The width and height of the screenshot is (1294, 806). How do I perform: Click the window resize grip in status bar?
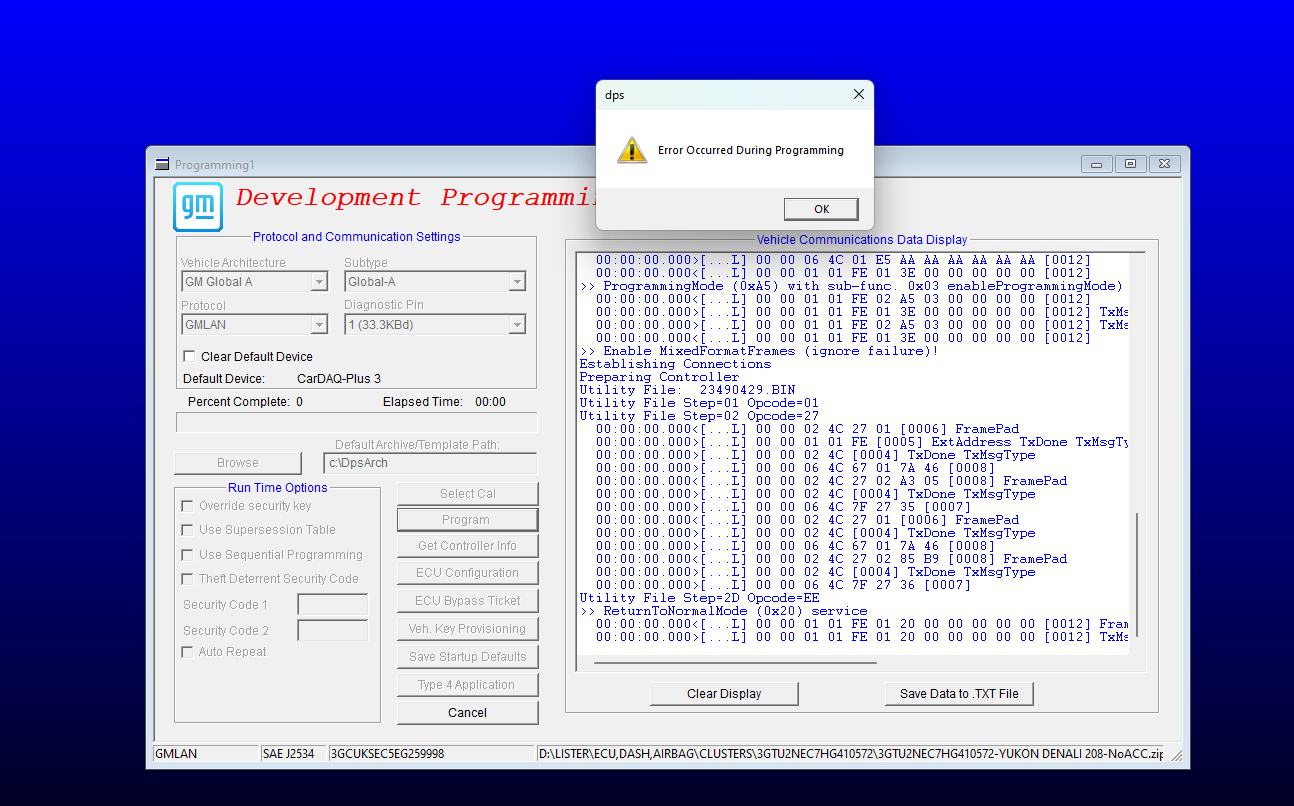[x=1177, y=755]
